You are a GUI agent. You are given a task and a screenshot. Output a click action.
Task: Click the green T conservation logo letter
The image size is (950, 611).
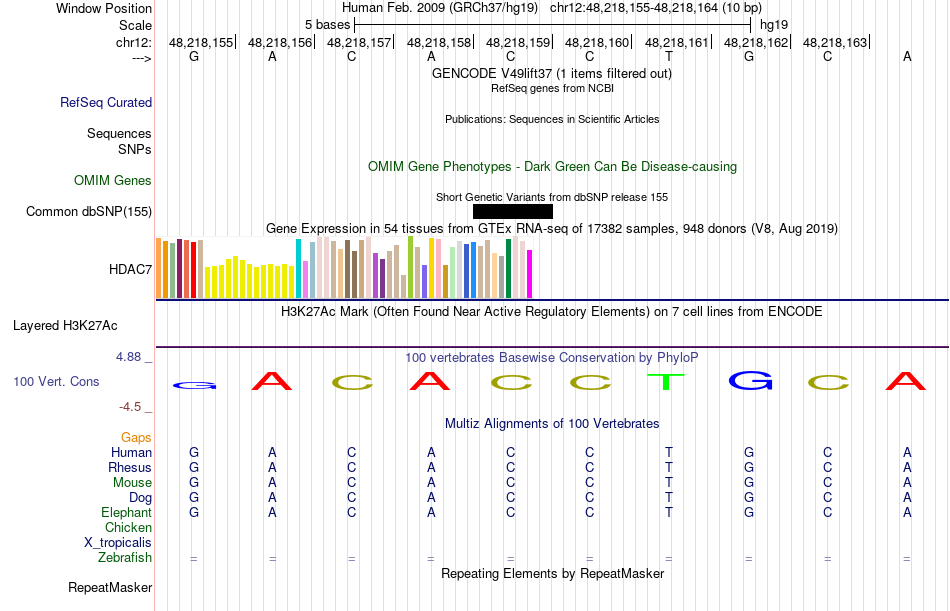point(666,382)
